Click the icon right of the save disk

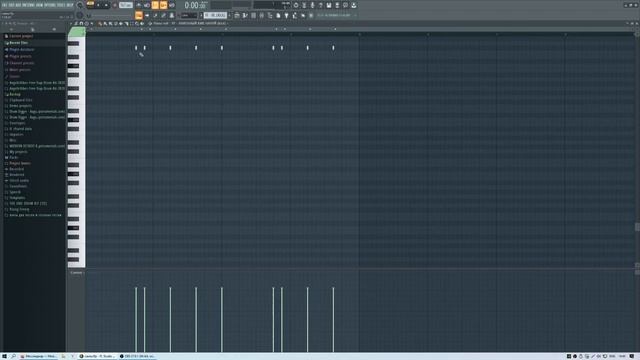tap(337, 5)
